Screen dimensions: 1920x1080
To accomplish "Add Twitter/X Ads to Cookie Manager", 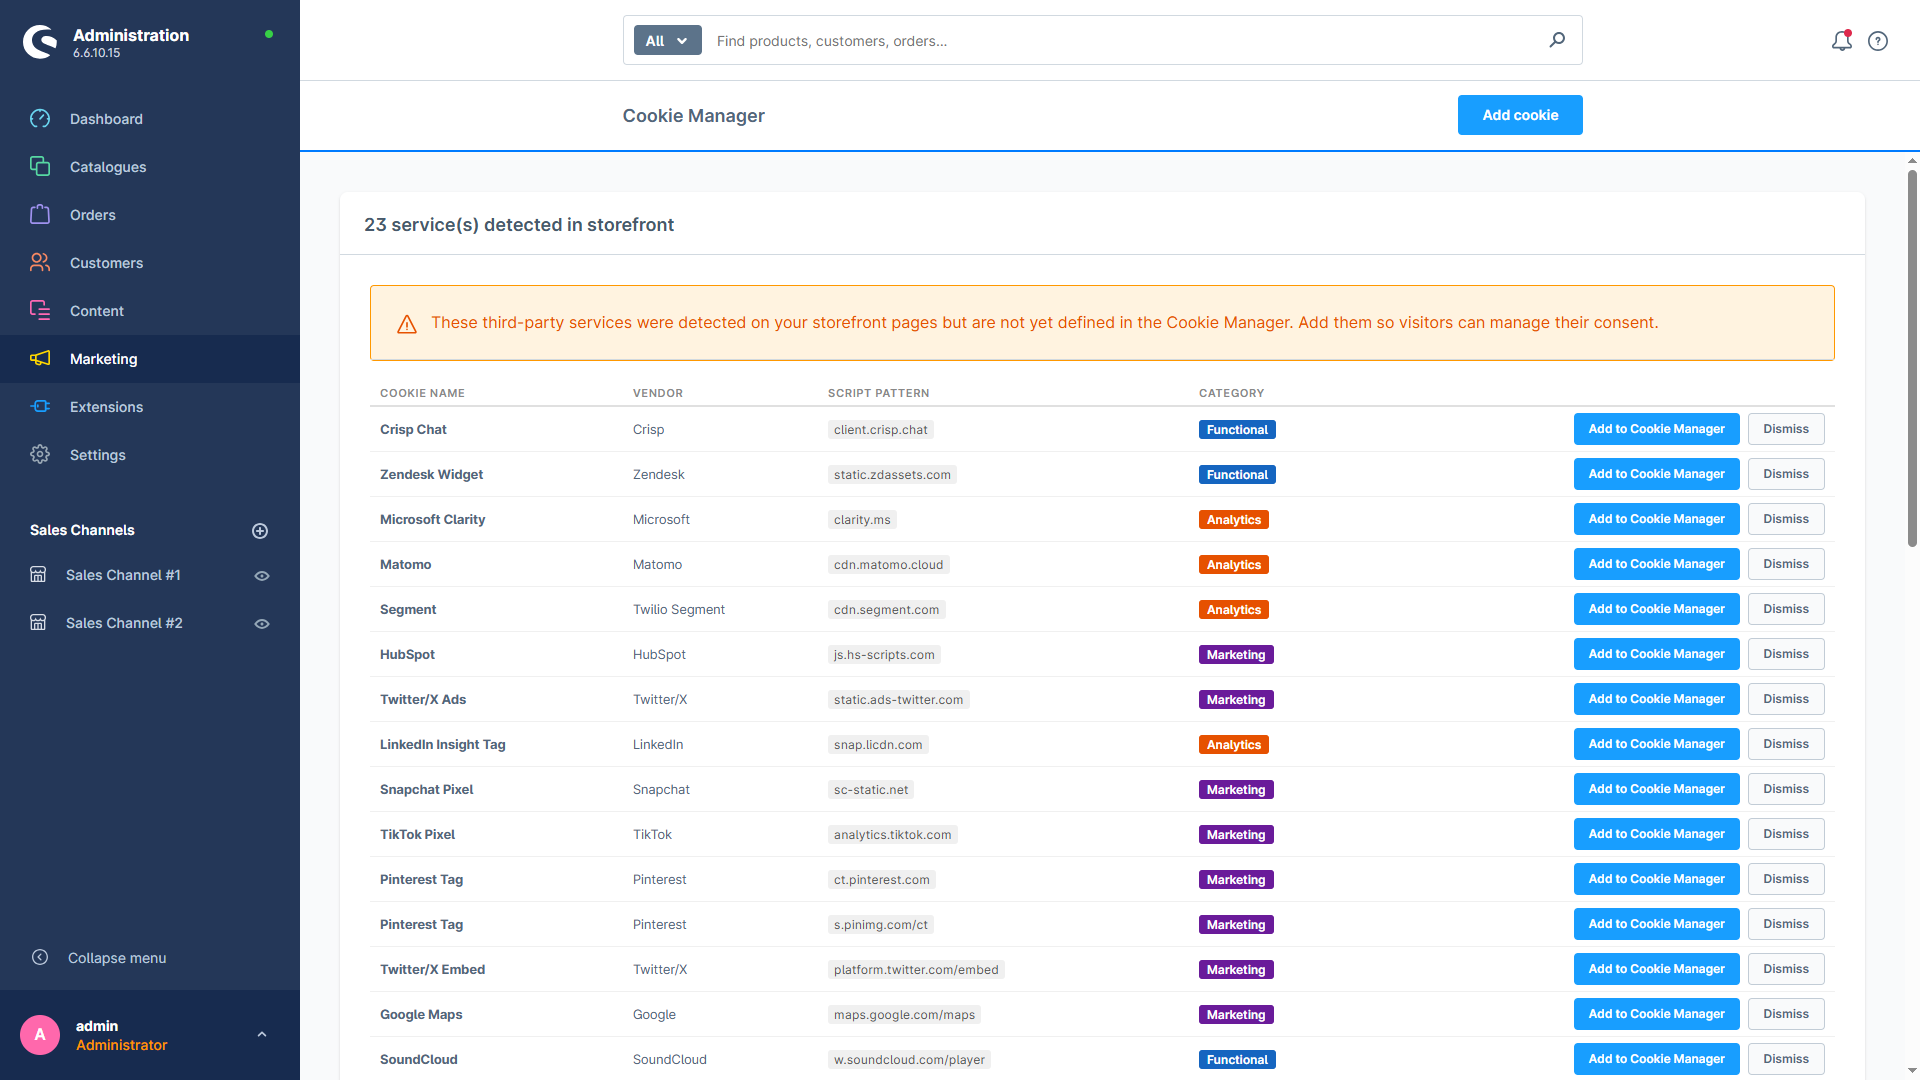I will (x=1656, y=699).
